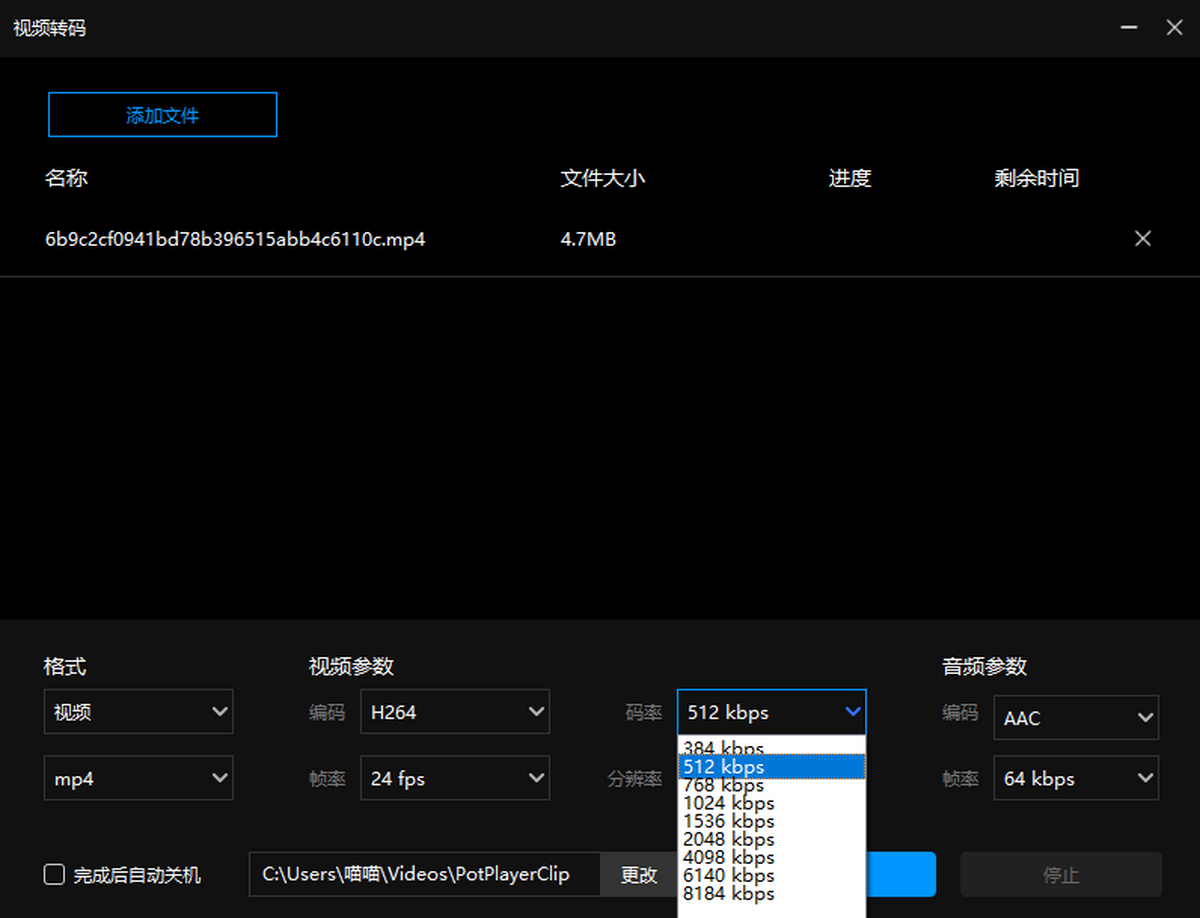Click the 添加文件 button
The width and height of the screenshot is (1200, 918).
pos(162,115)
